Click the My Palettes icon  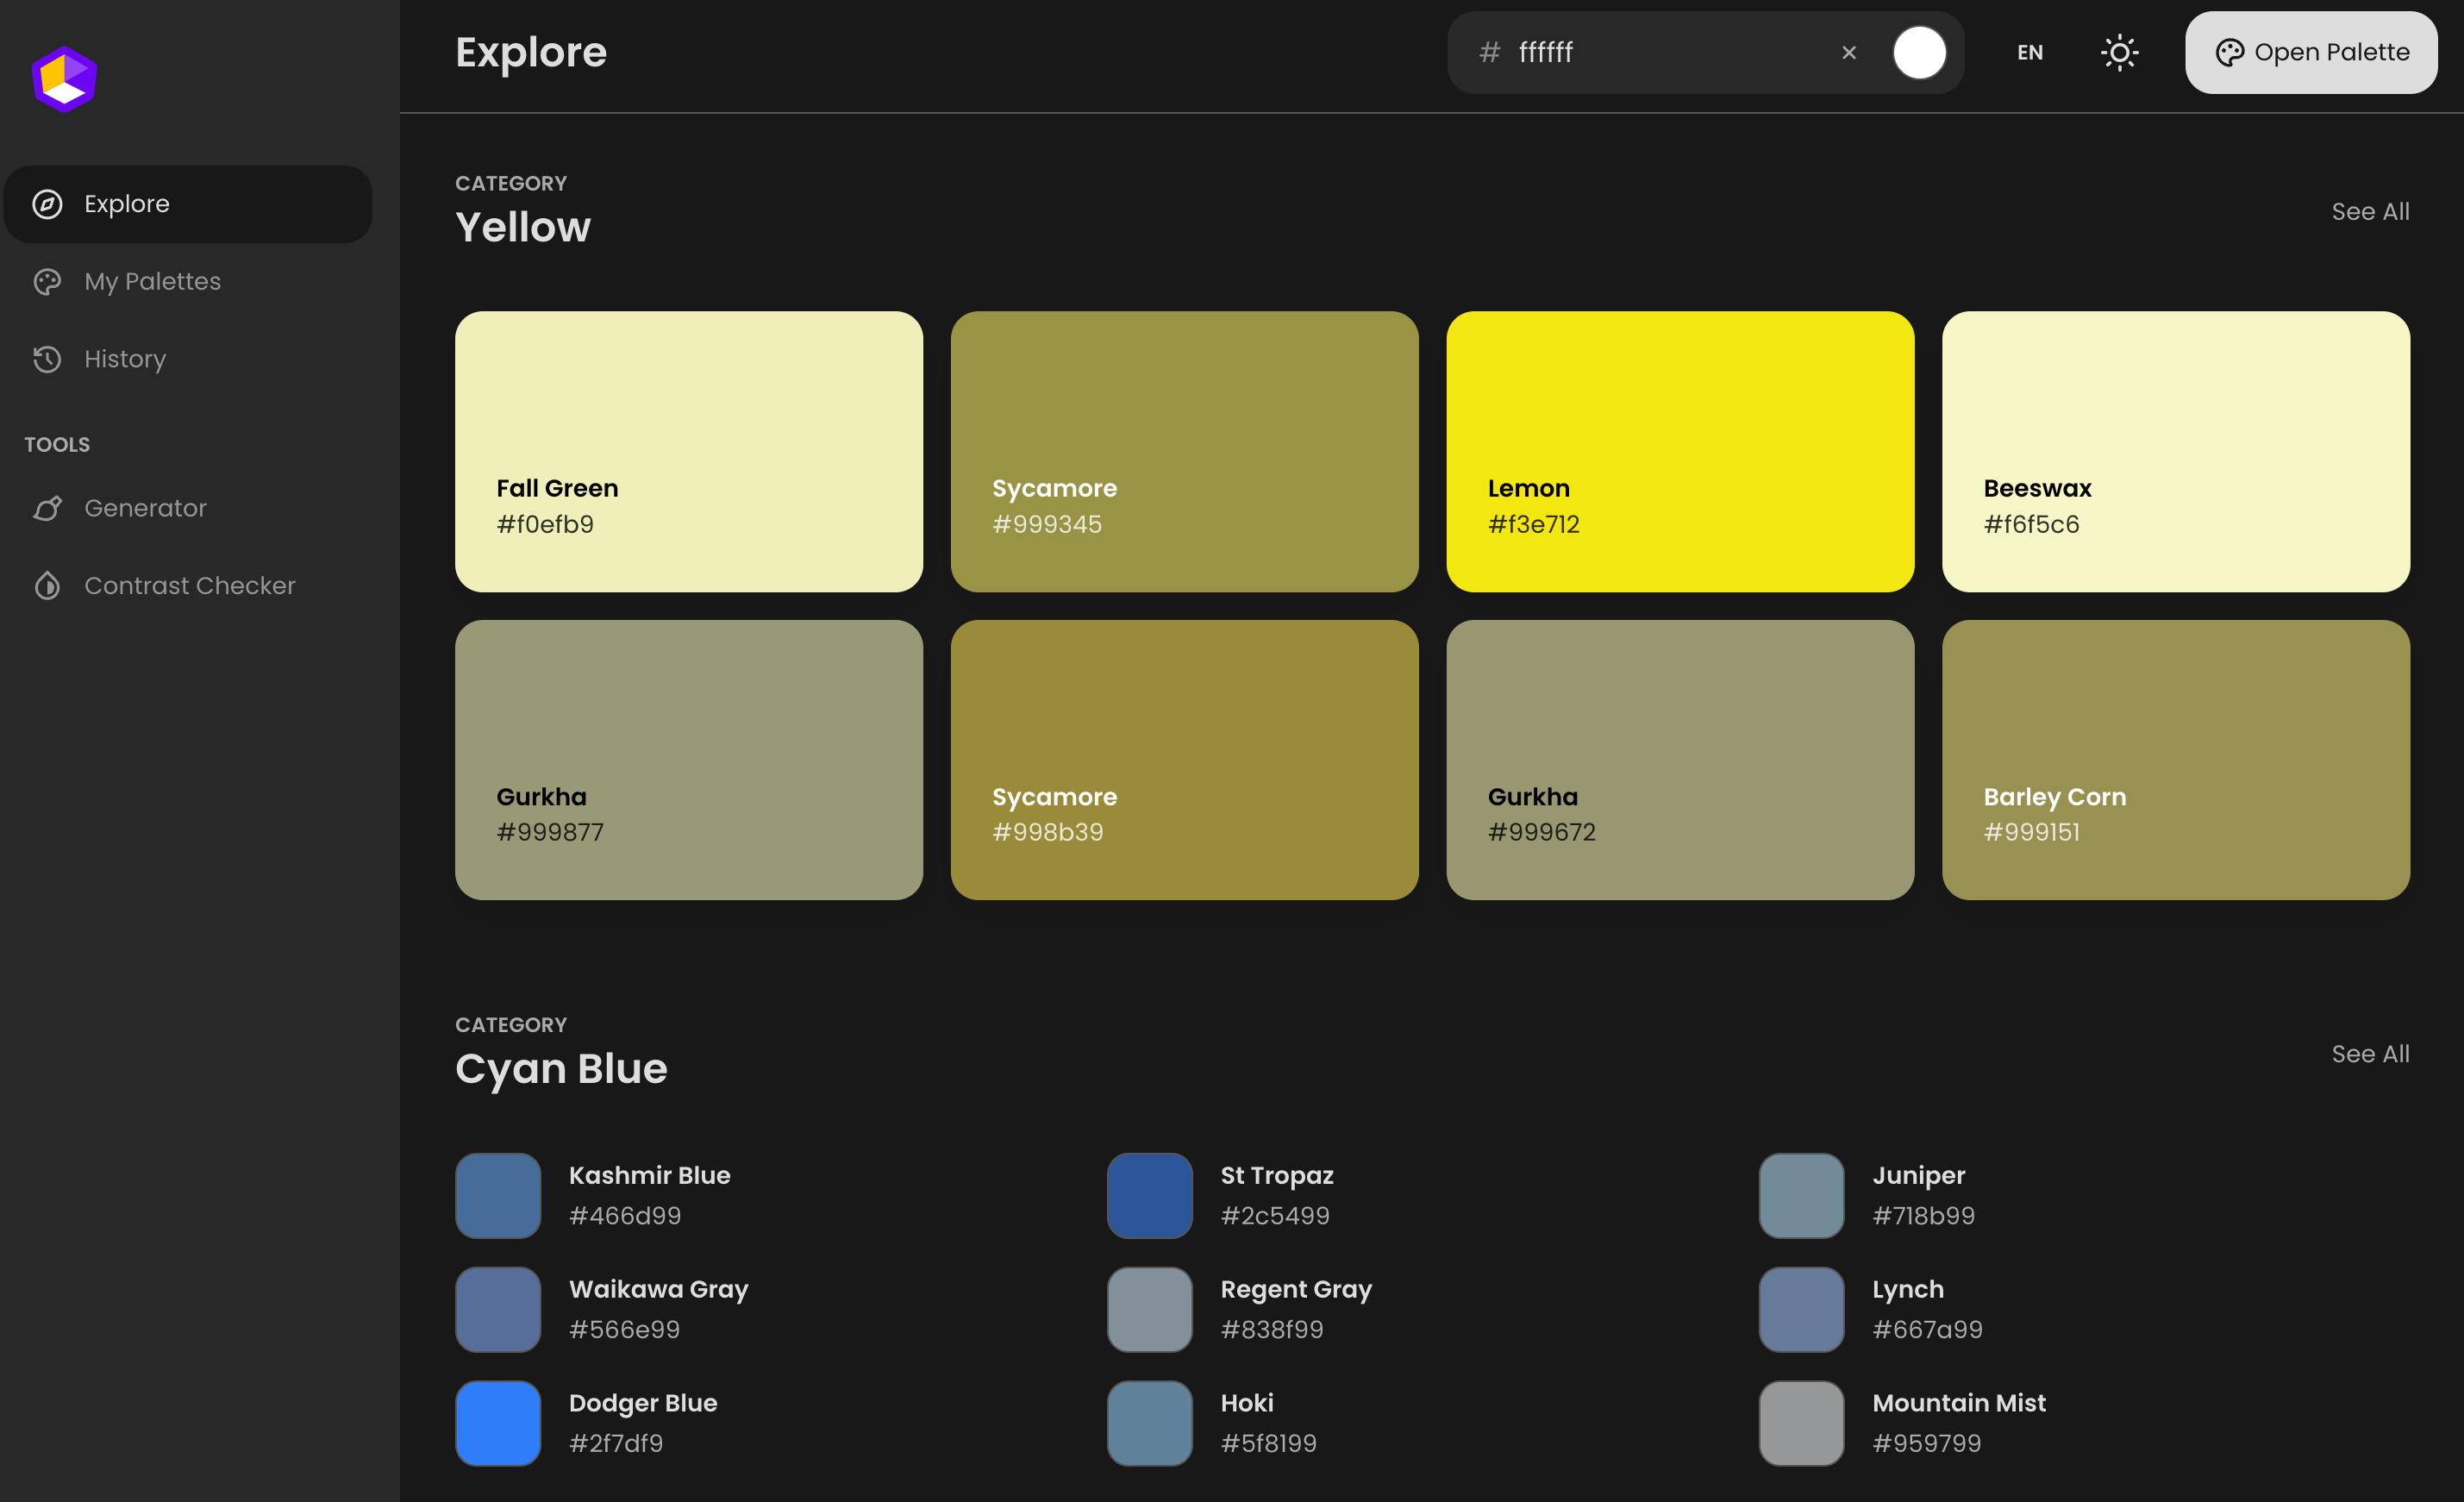(47, 282)
